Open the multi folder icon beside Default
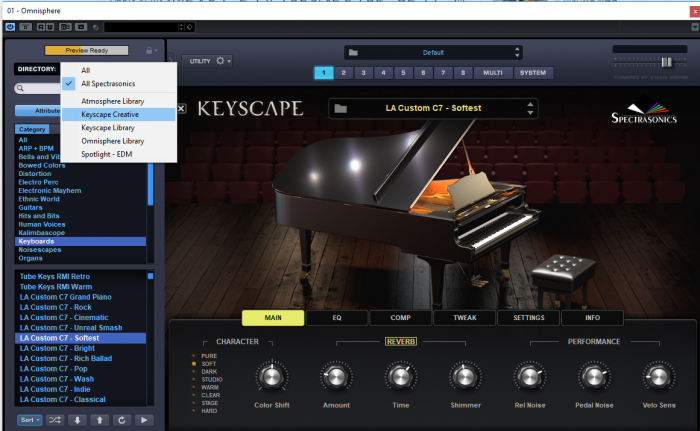Screen dimensions: 700x431 [x=353, y=53]
